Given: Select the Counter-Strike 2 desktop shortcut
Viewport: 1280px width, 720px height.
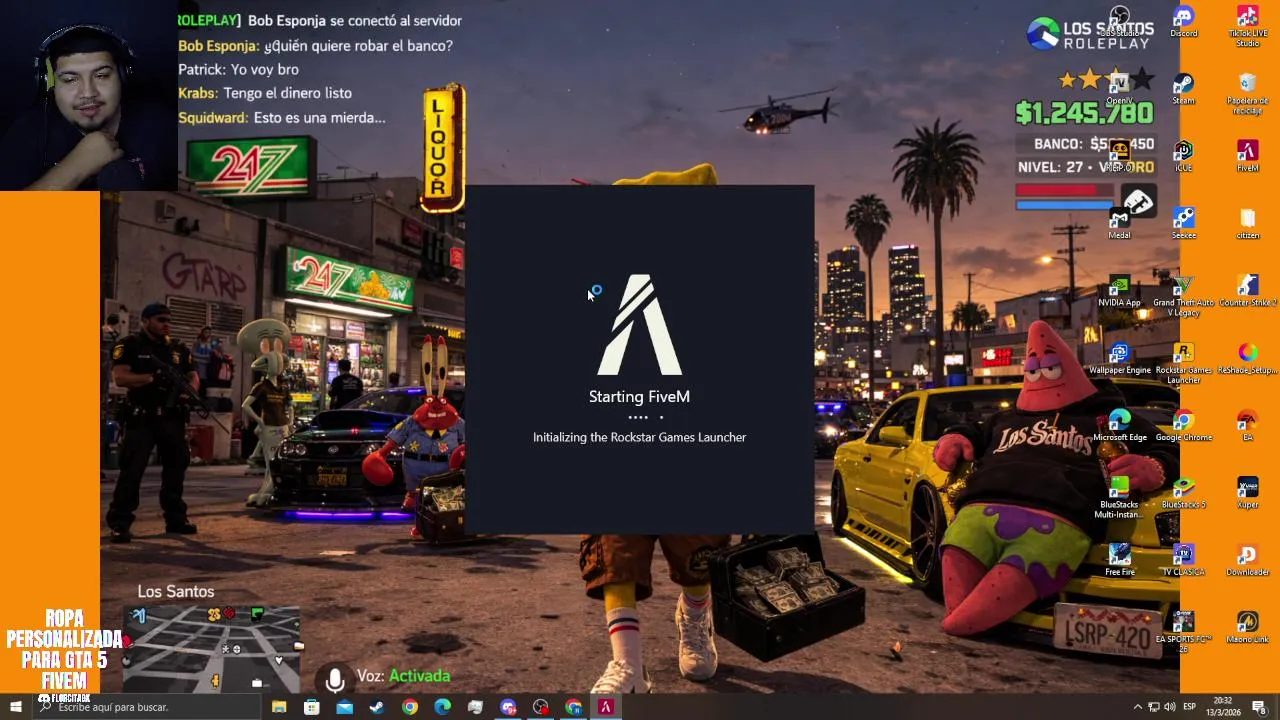Looking at the screenshot, I should 1247,290.
